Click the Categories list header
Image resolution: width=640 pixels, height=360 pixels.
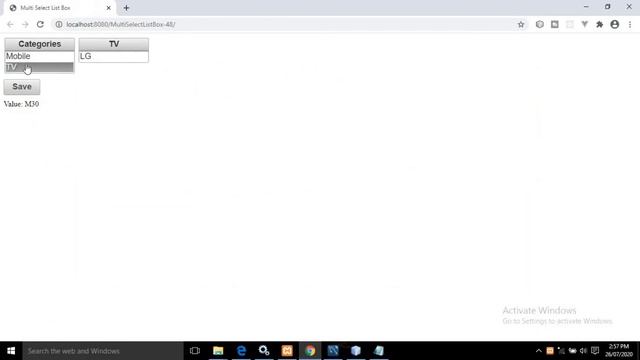tap(40, 44)
